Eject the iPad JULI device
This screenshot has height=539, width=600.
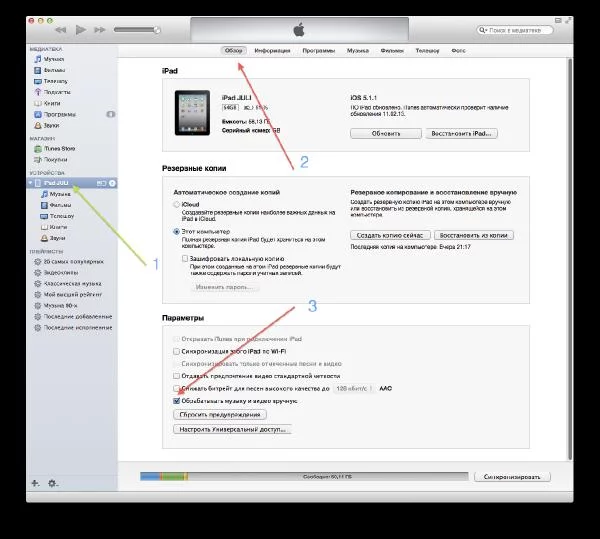pos(112,183)
